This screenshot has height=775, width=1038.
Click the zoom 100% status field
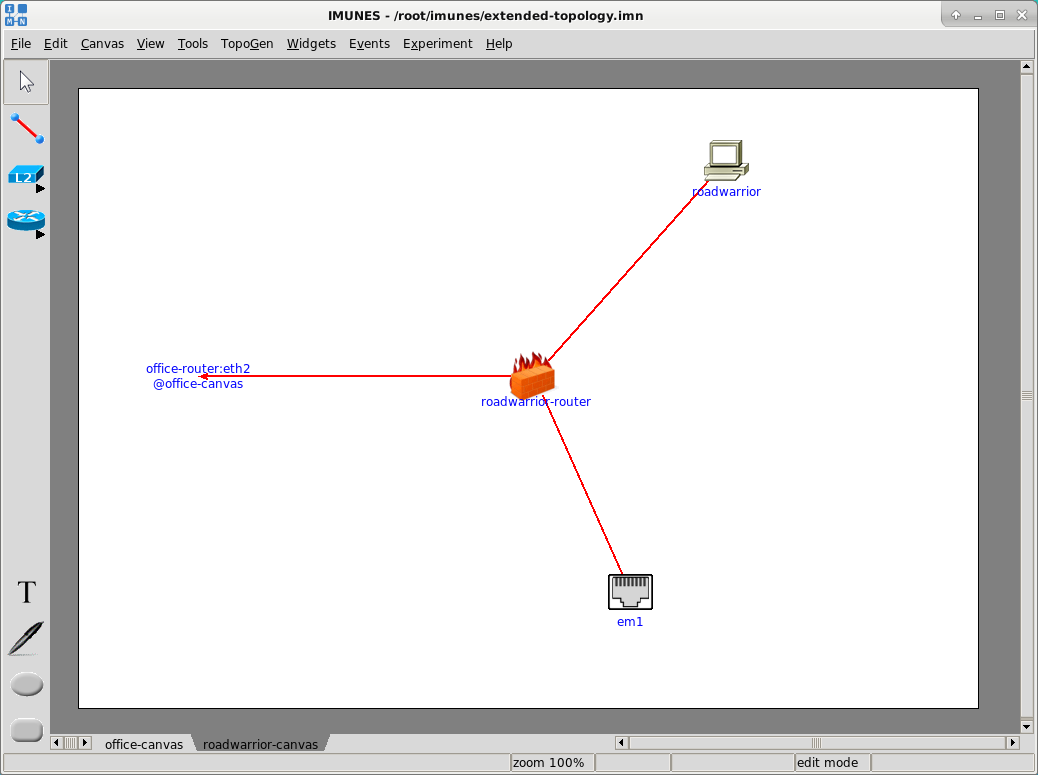pyautogui.click(x=552, y=762)
